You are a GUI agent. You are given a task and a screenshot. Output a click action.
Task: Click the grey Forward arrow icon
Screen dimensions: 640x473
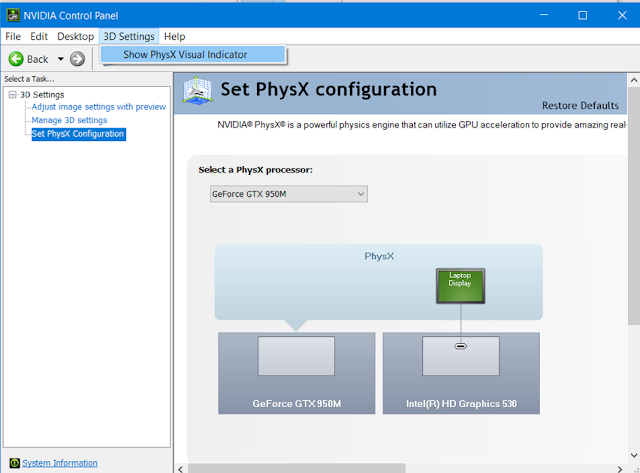77,59
